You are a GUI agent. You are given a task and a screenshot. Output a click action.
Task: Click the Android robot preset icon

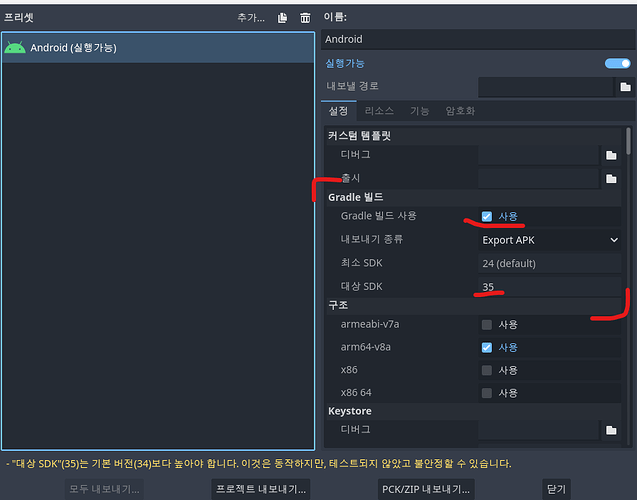15,48
